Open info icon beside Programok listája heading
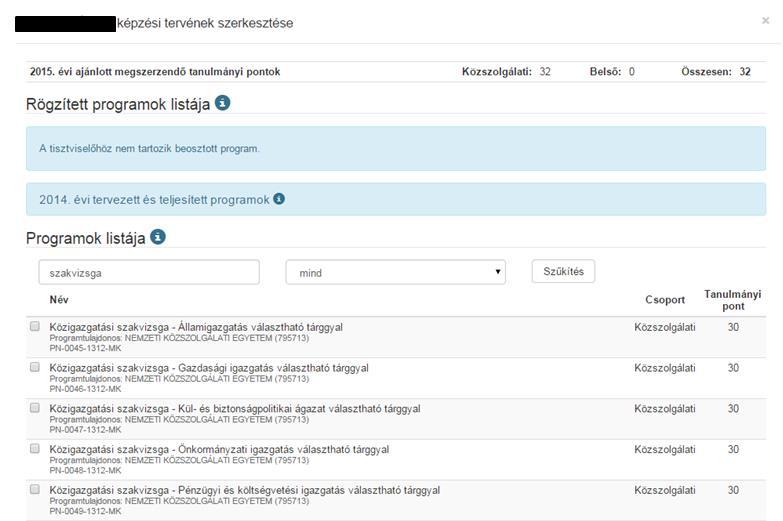Screen dimensions: 783x521 click(158, 237)
